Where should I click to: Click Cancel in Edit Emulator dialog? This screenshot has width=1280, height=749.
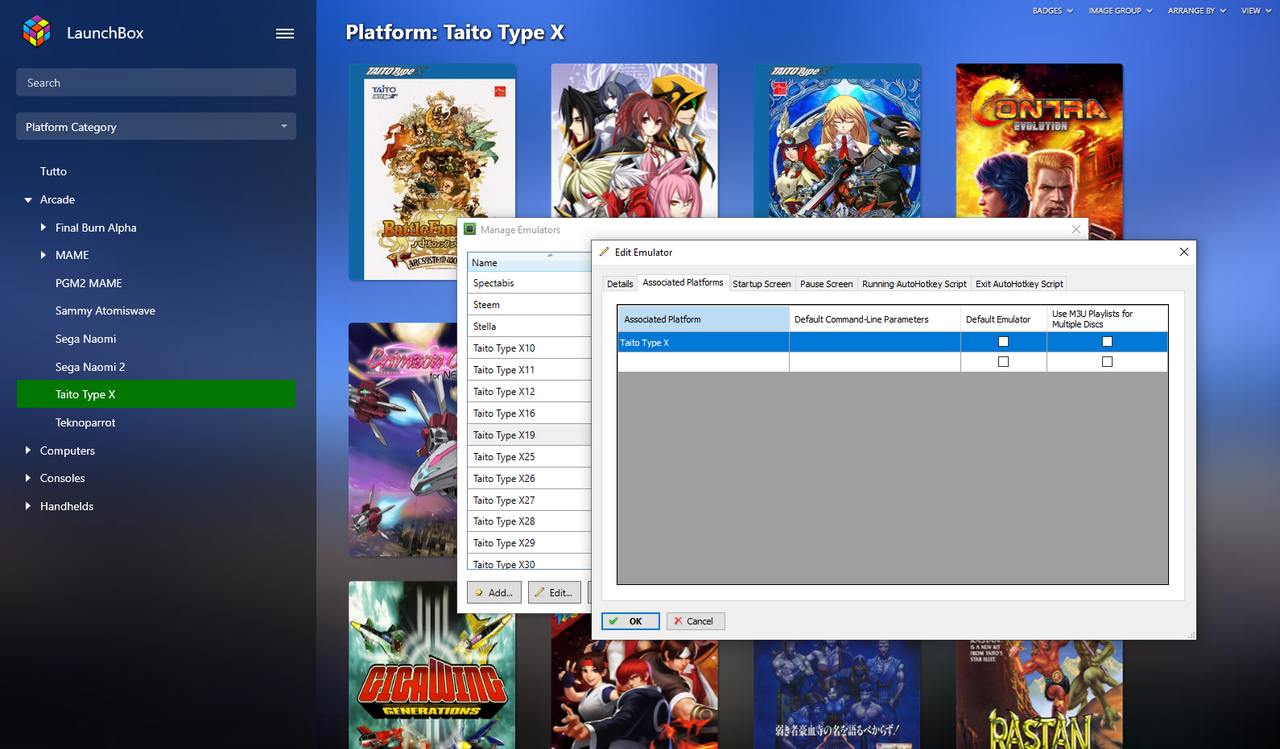tap(695, 621)
